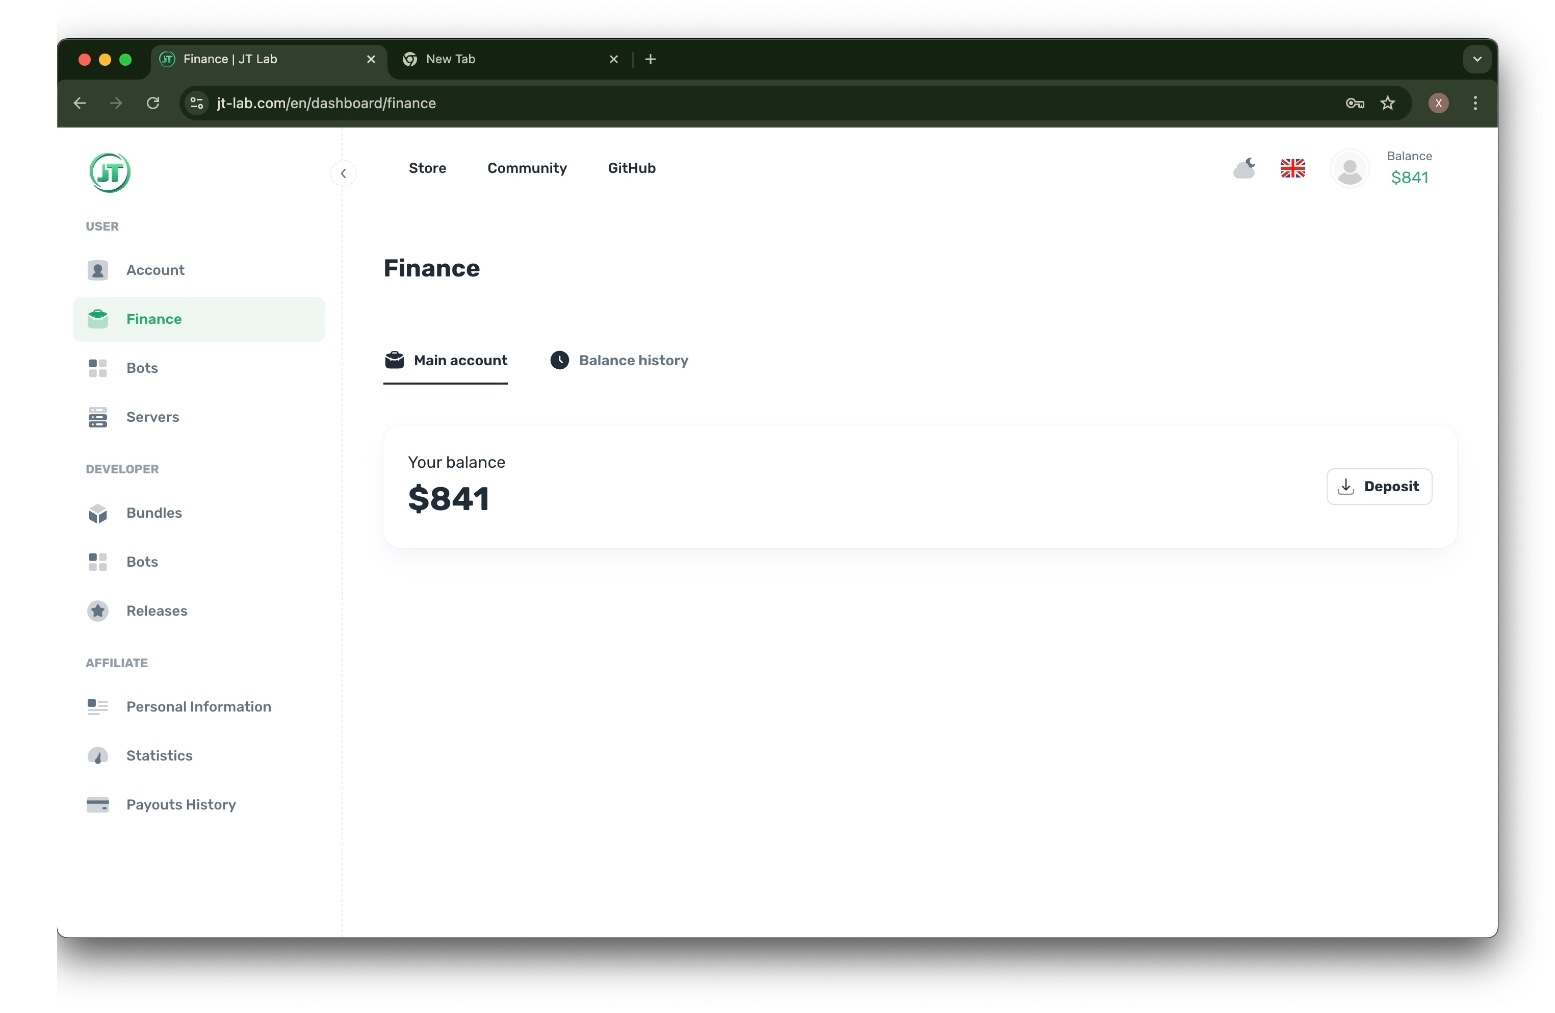The width and height of the screenshot is (1555, 1013).
Task: Open the saved passwords key icon
Action: pyautogui.click(x=1355, y=103)
